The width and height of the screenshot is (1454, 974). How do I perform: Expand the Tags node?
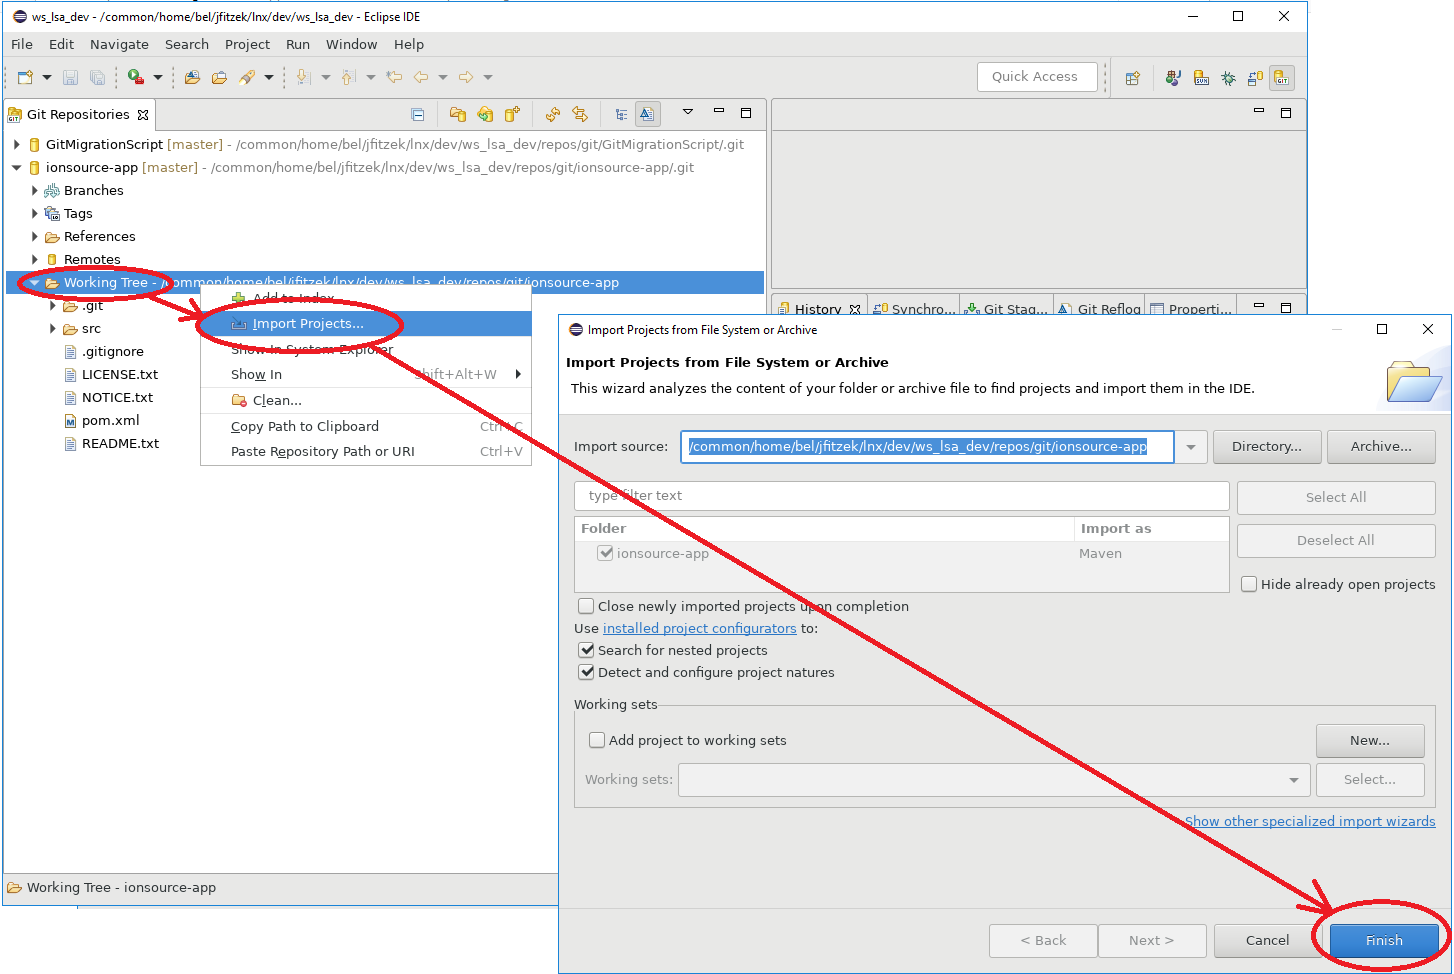[x=35, y=213]
